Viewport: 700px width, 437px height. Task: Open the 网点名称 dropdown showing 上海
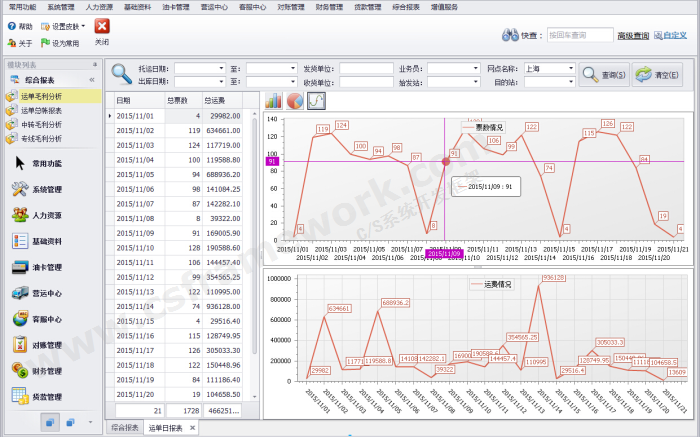[x=571, y=69]
